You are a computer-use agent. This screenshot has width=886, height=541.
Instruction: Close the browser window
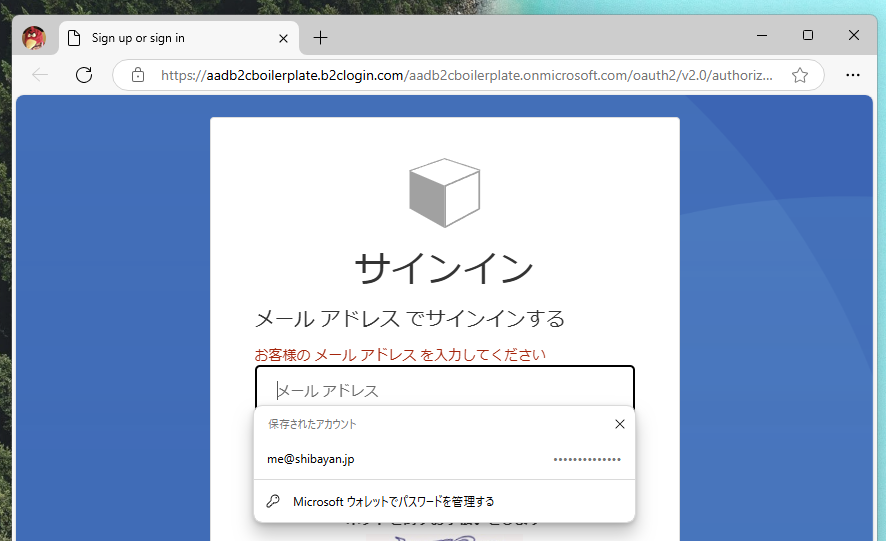coord(854,35)
